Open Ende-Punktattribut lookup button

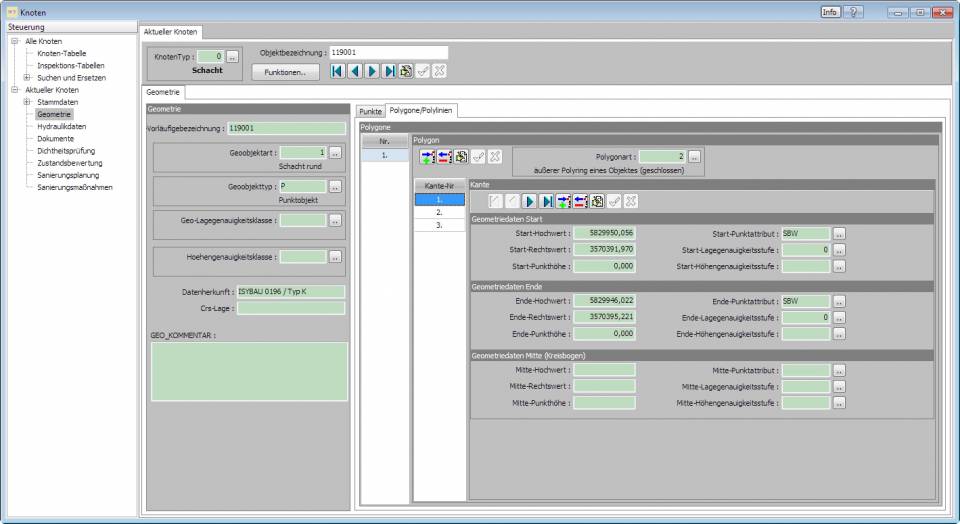click(x=839, y=301)
